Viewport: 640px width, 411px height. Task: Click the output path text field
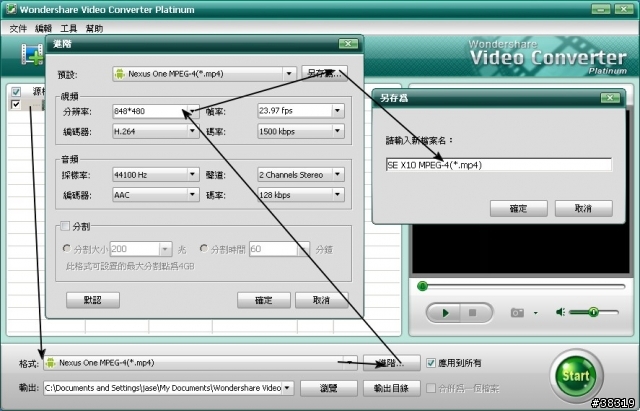pyautogui.click(x=162, y=388)
